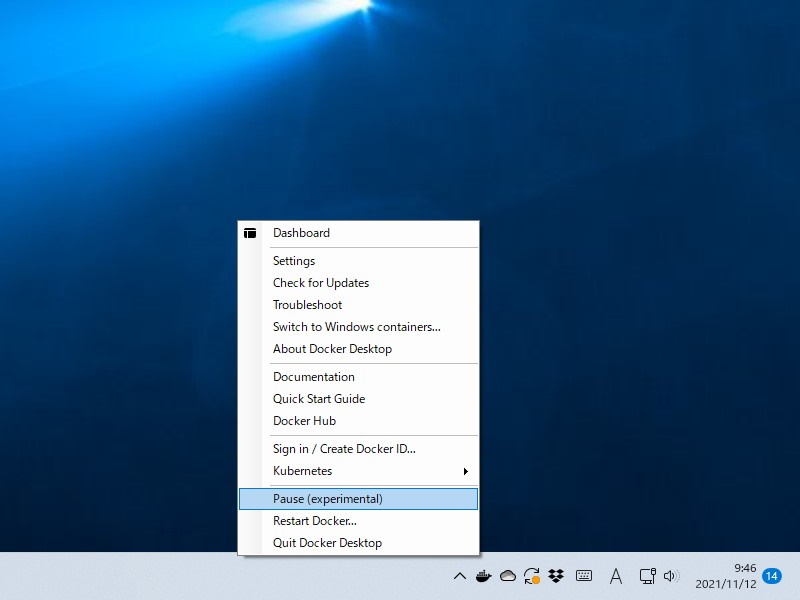
Task: Open OneDrive from the system tray
Action: (509, 576)
